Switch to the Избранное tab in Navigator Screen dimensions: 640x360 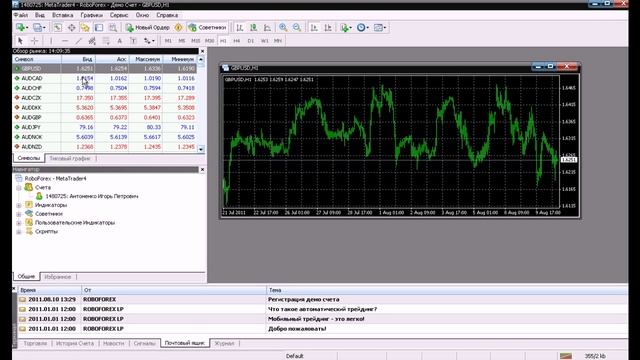[58, 277]
